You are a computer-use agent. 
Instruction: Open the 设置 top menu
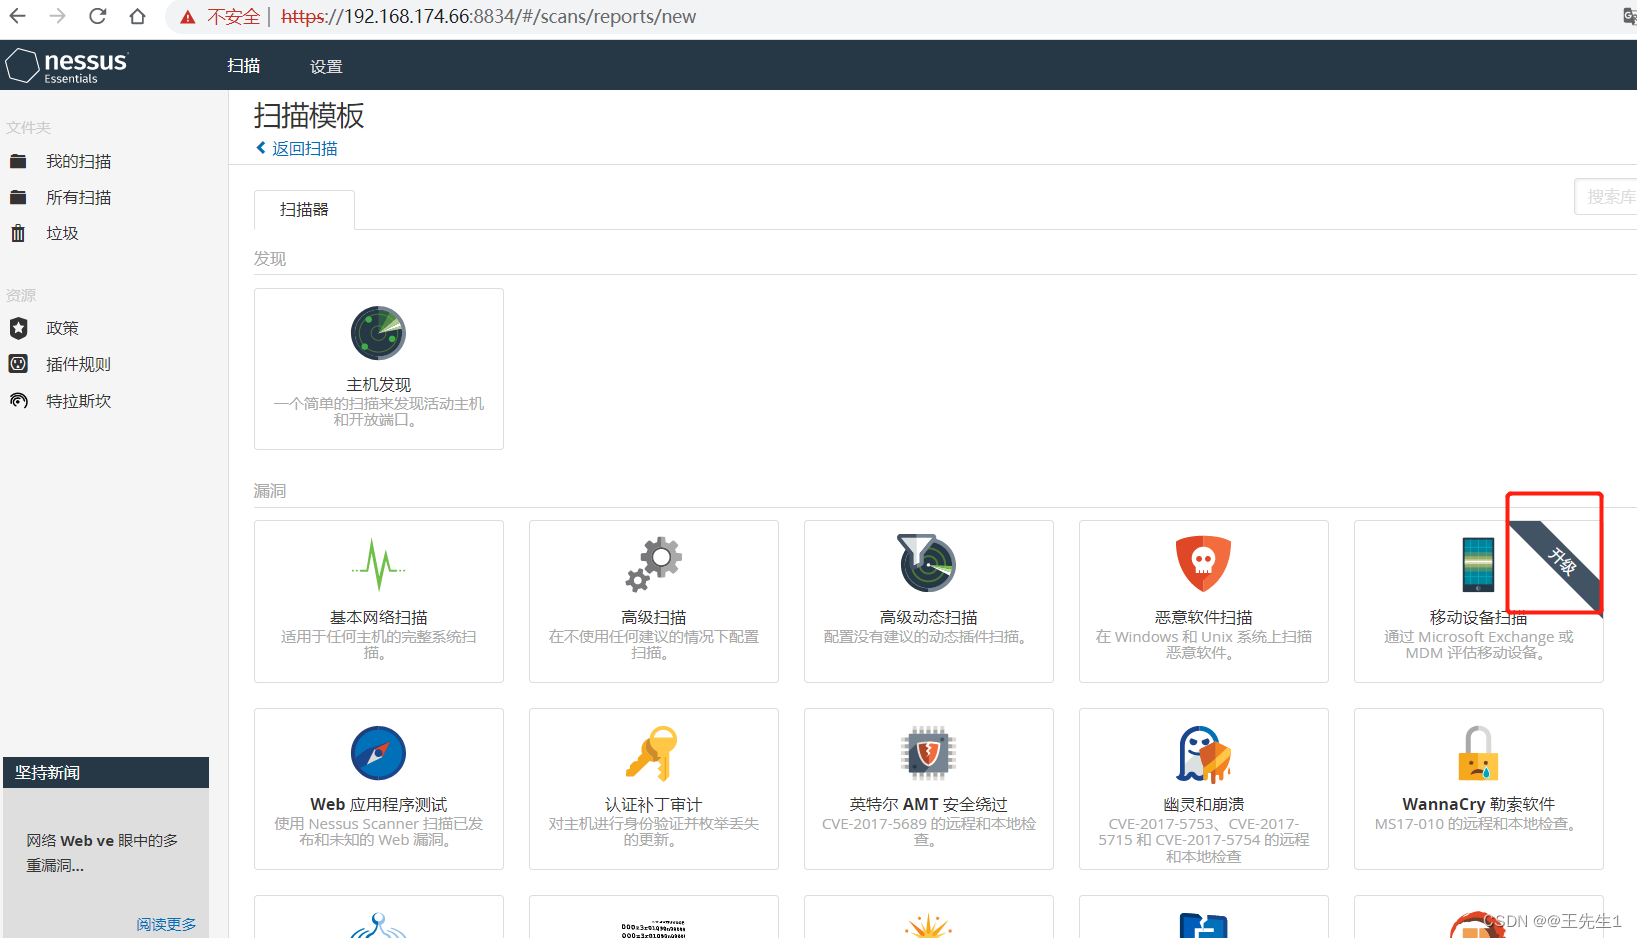[x=326, y=67]
